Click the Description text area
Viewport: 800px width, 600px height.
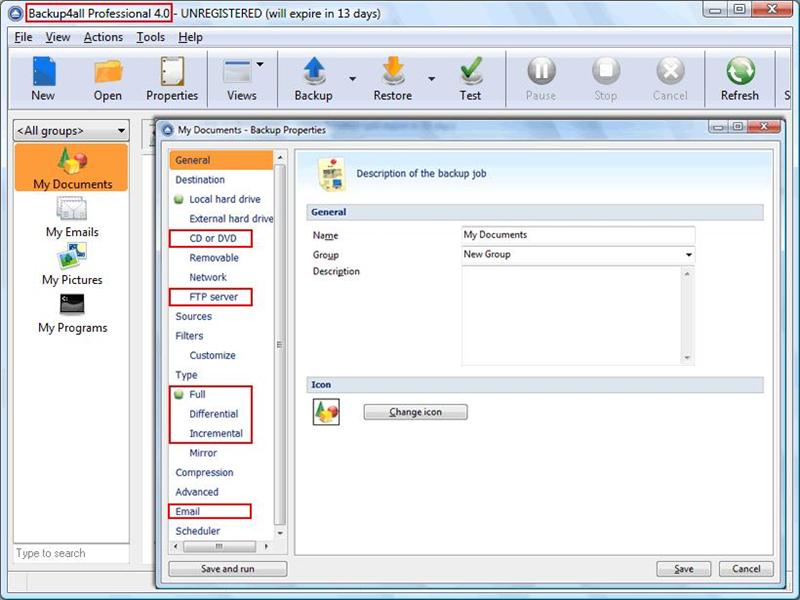tap(572, 315)
